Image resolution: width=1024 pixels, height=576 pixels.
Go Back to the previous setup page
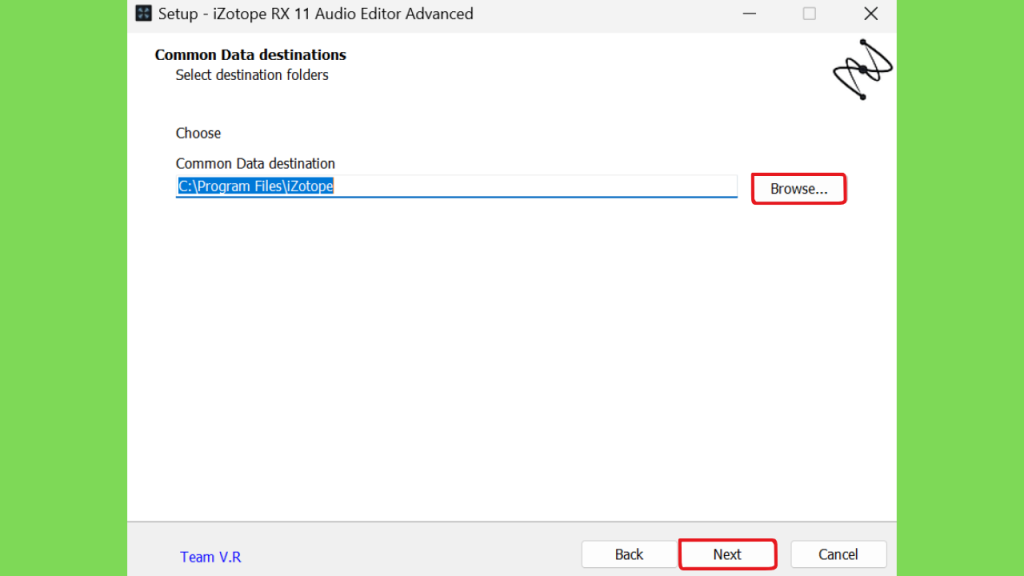click(629, 554)
